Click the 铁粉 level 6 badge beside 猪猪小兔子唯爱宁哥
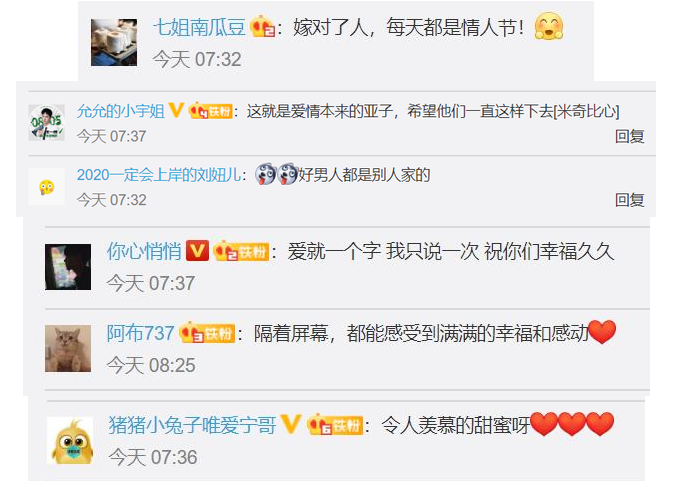The width and height of the screenshot is (686, 481). (x=335, y=424)
